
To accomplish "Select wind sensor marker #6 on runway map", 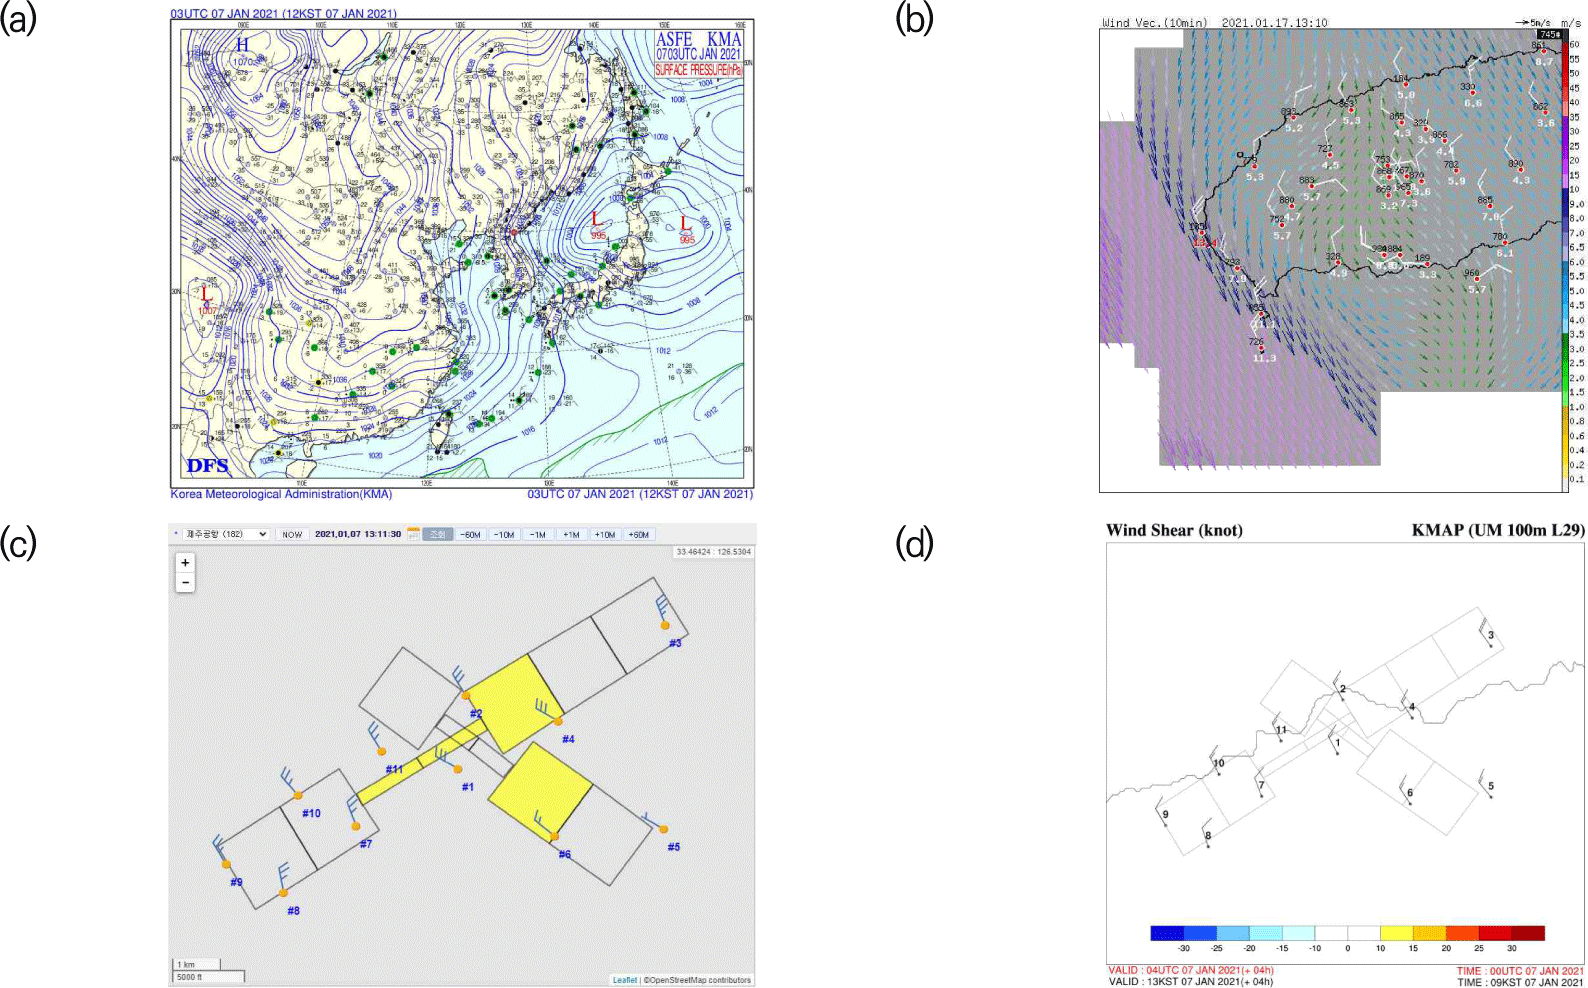I will coord(555,837).
